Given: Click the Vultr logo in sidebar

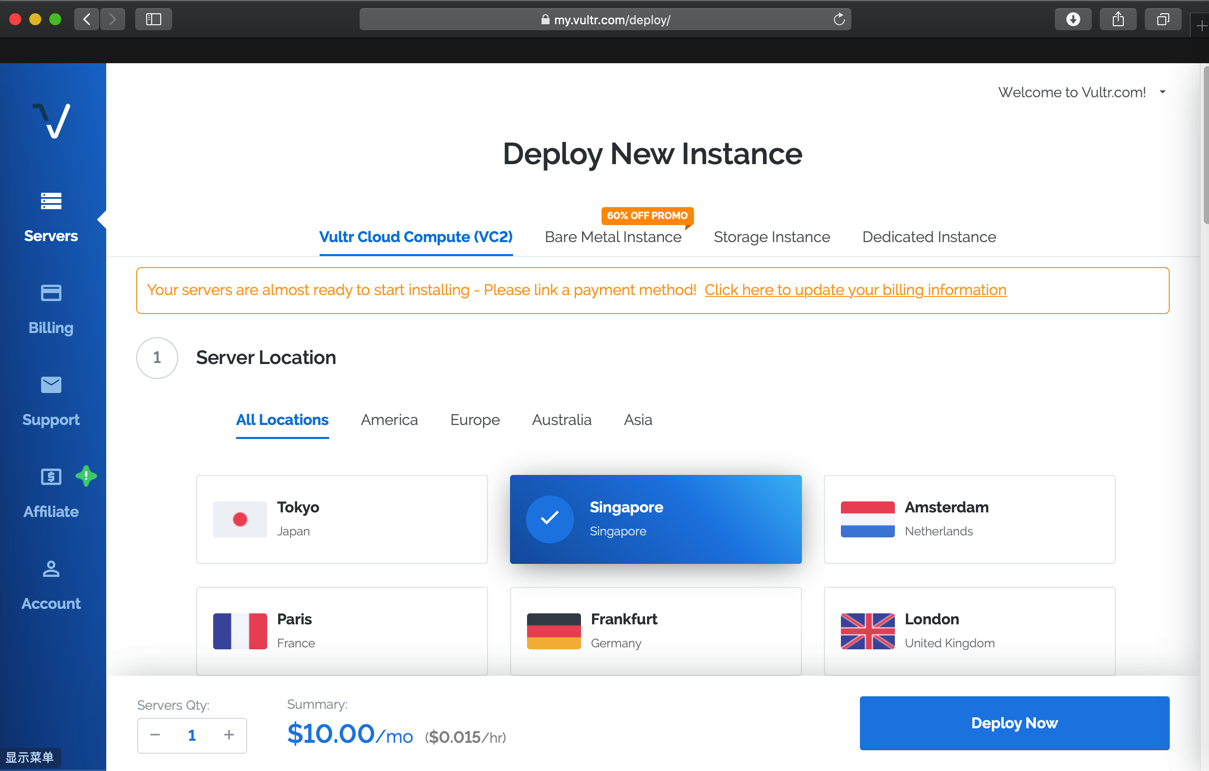Looking at the screenshot, I should coord(51,121).
